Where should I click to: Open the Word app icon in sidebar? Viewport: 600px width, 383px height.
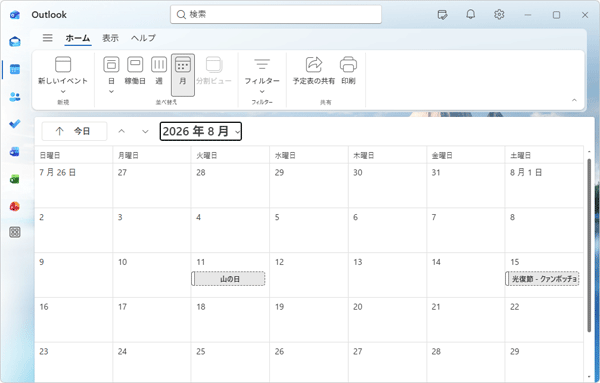click(x=15, y=152)
